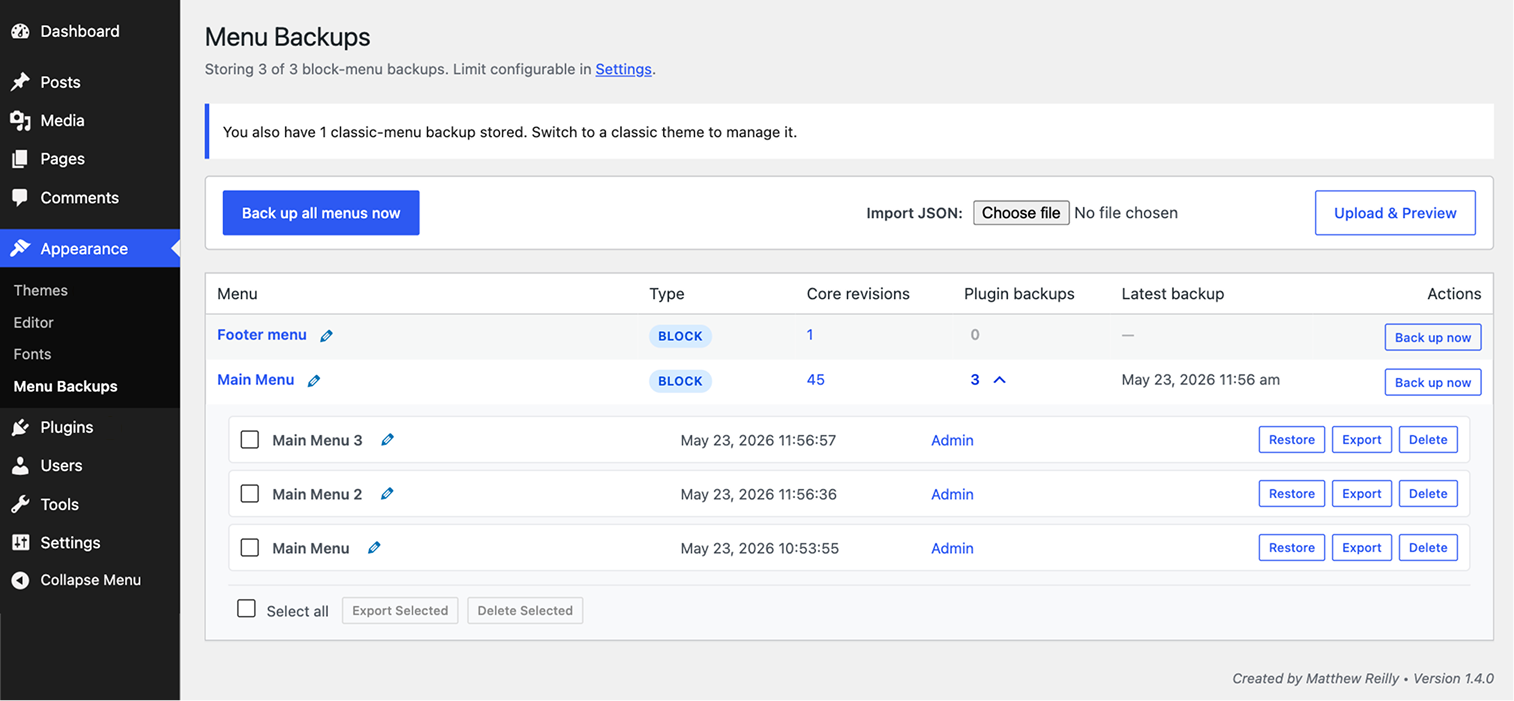Image resolution: width=1514 pixels, height=701 pixels.
Task: Click the Comments bubble icon
Action: point(20,197)
